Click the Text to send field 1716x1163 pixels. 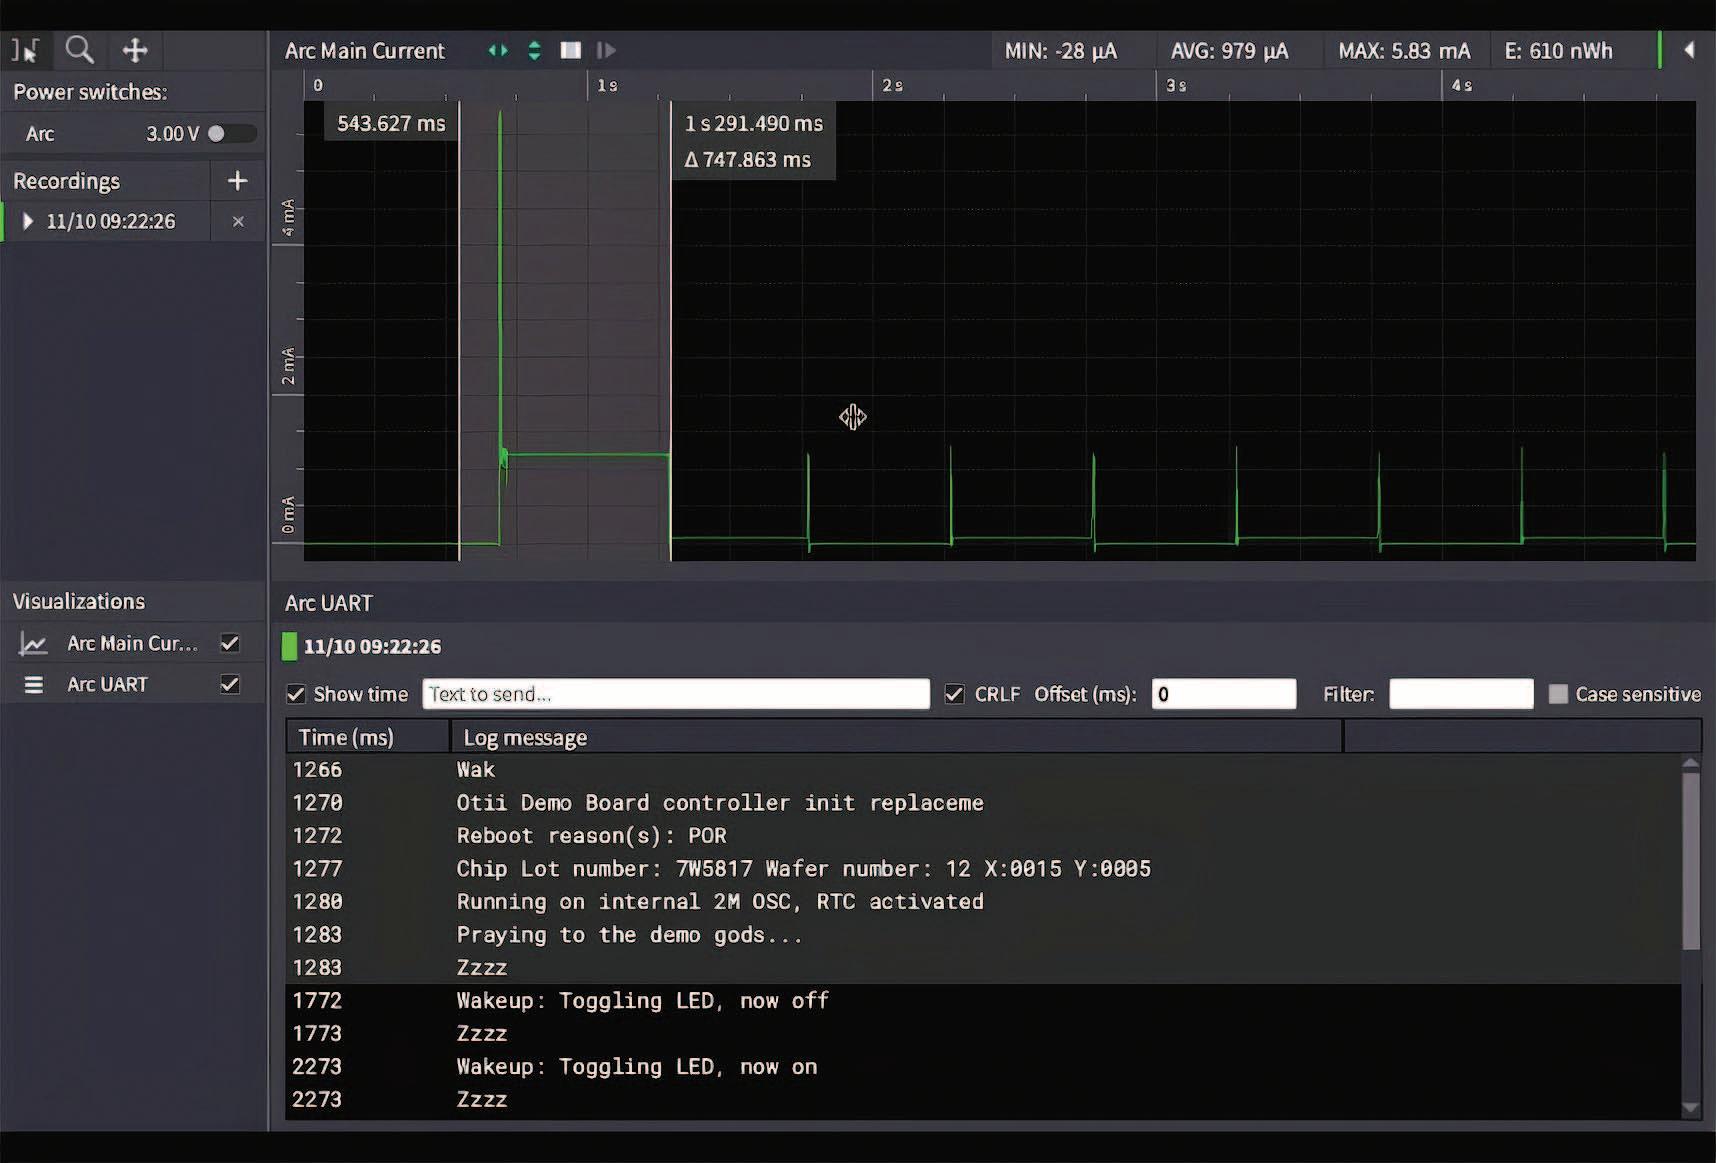tap(675, 694)
